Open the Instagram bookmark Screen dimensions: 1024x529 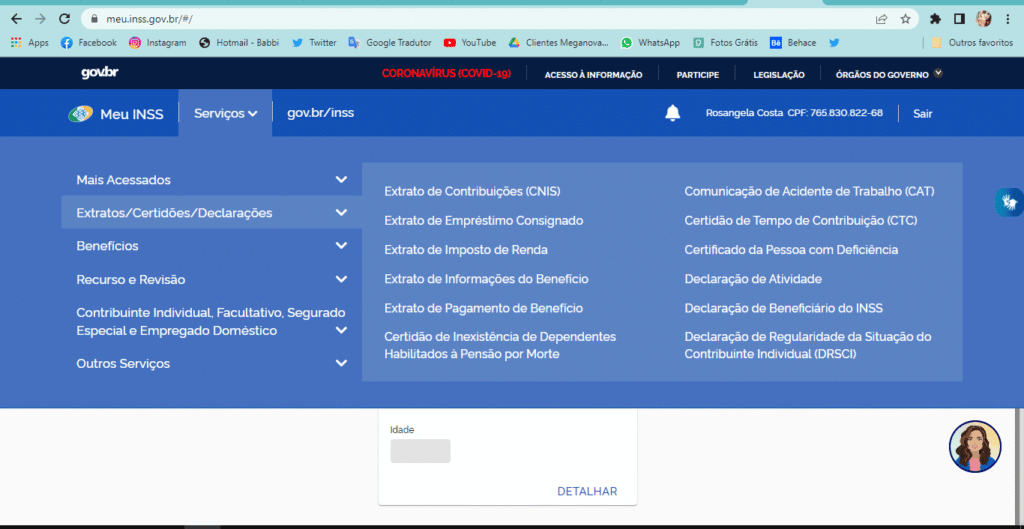tap(157, 42)
